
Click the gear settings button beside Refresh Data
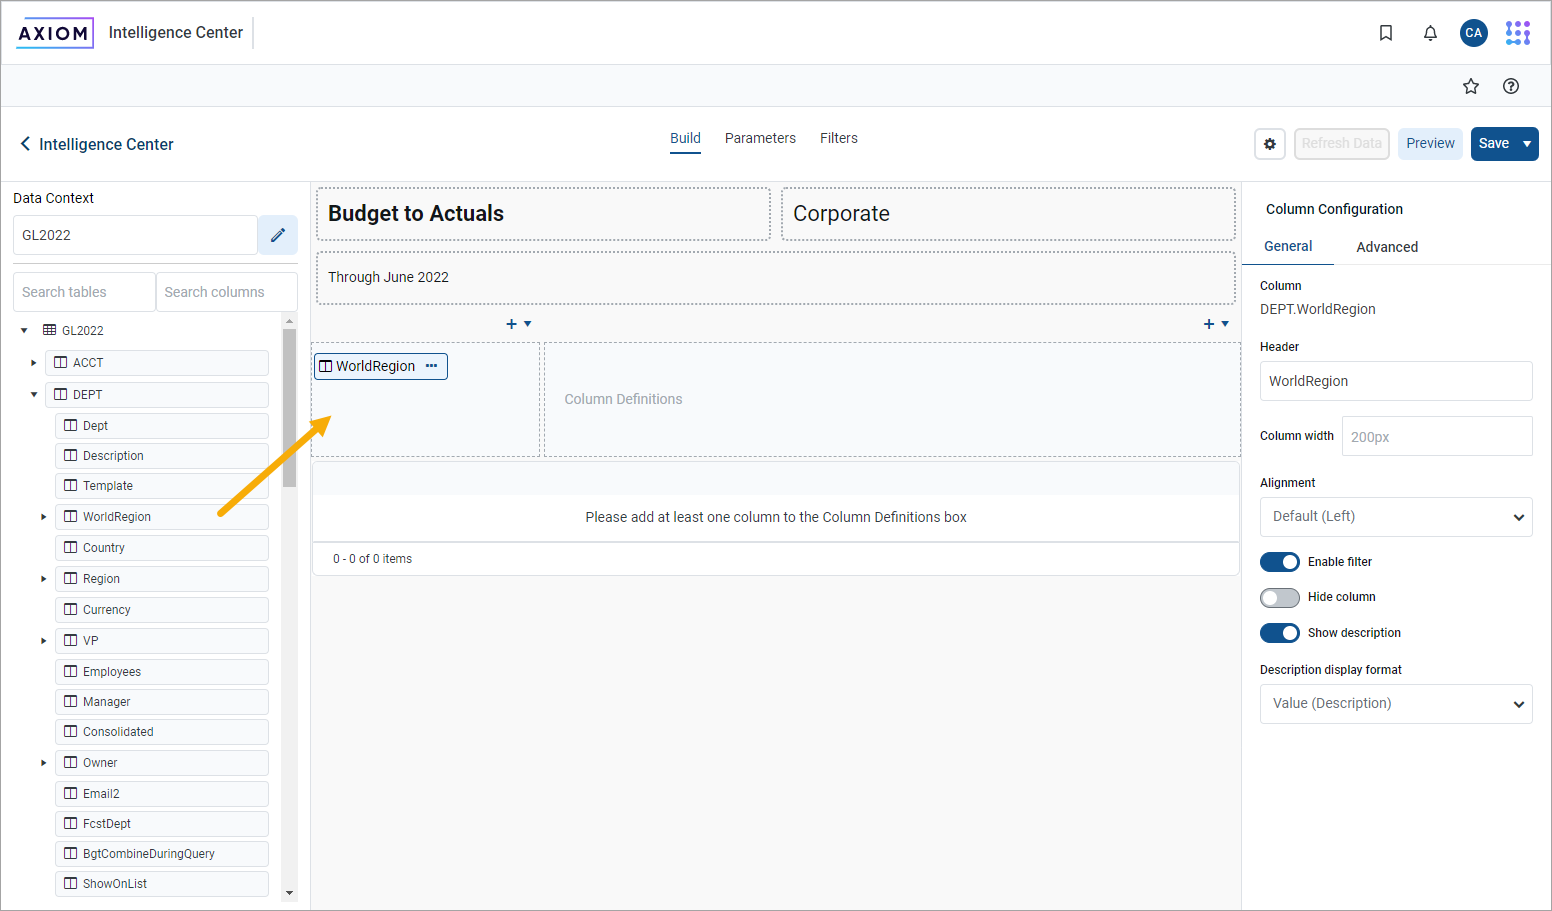[x=1269, y=144]
